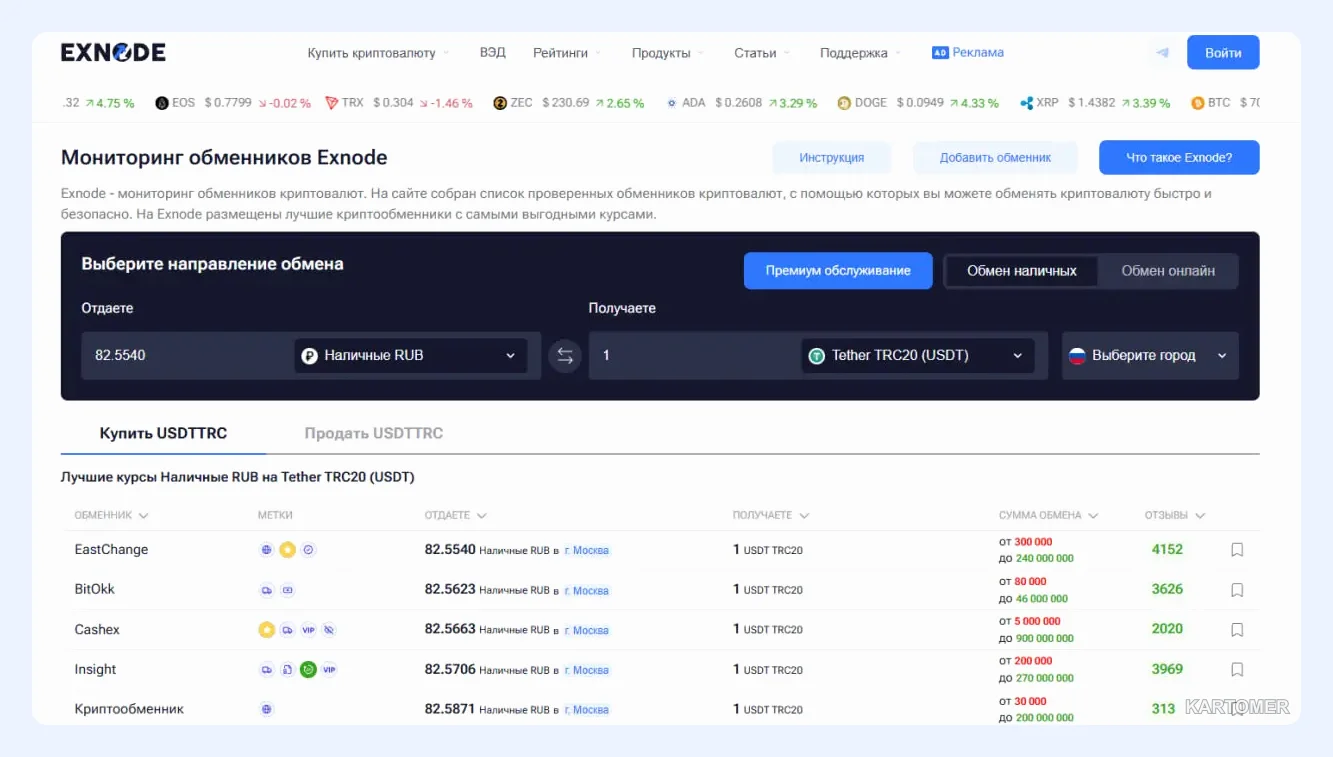This screenshot has height=757, width=1333.
Task: Click the swap direction arrows icon
Action: pos(565,356)
